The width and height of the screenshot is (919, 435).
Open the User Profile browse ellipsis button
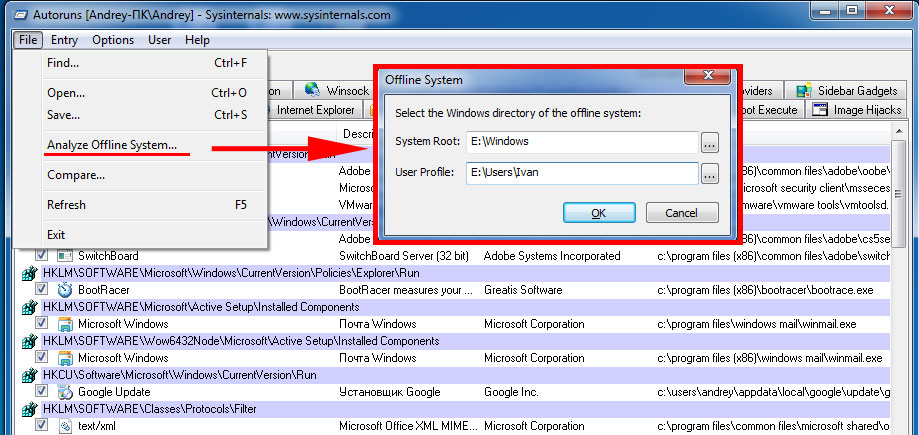click(709, 174)
